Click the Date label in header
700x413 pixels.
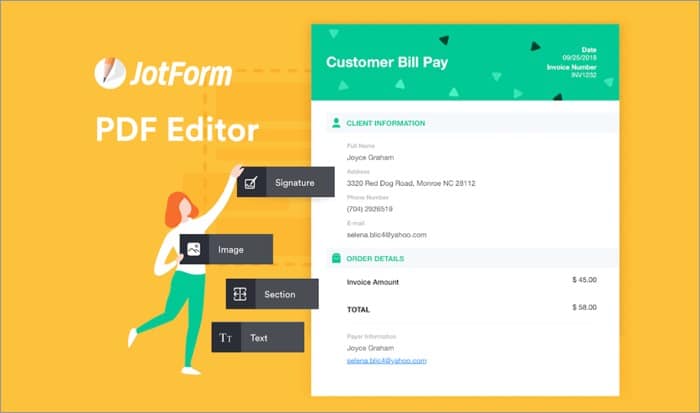589,50
